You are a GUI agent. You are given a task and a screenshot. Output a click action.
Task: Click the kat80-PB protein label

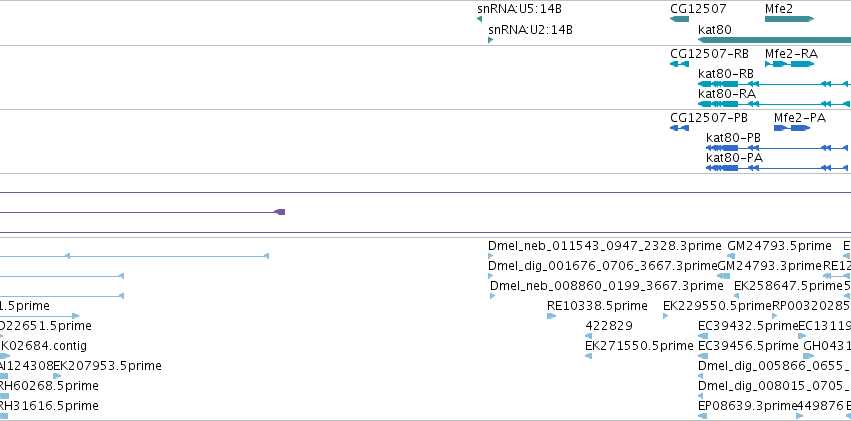[x=733, y=138]
